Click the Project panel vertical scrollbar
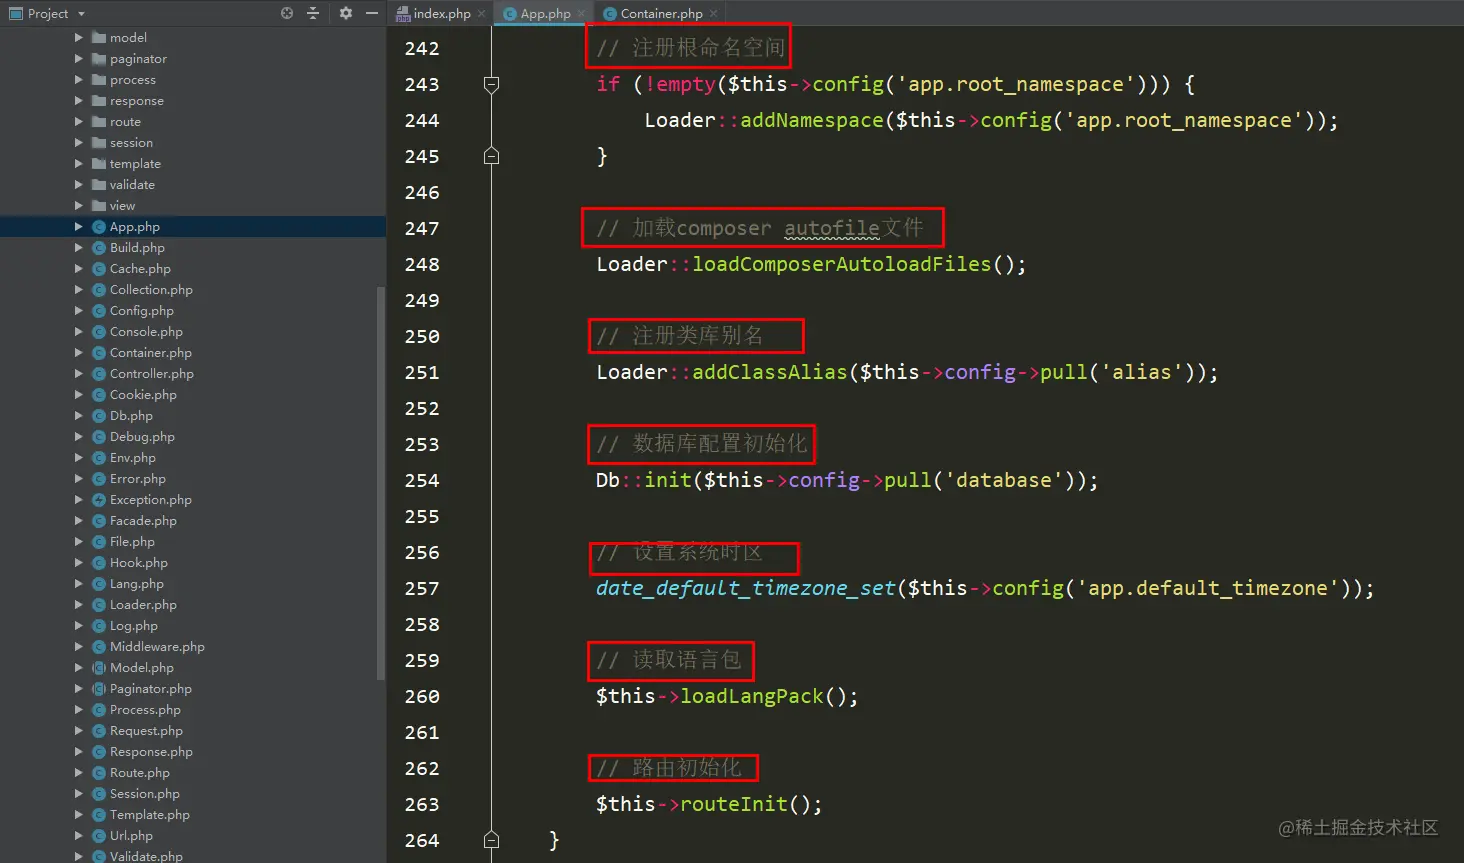 tap(380, 483)
